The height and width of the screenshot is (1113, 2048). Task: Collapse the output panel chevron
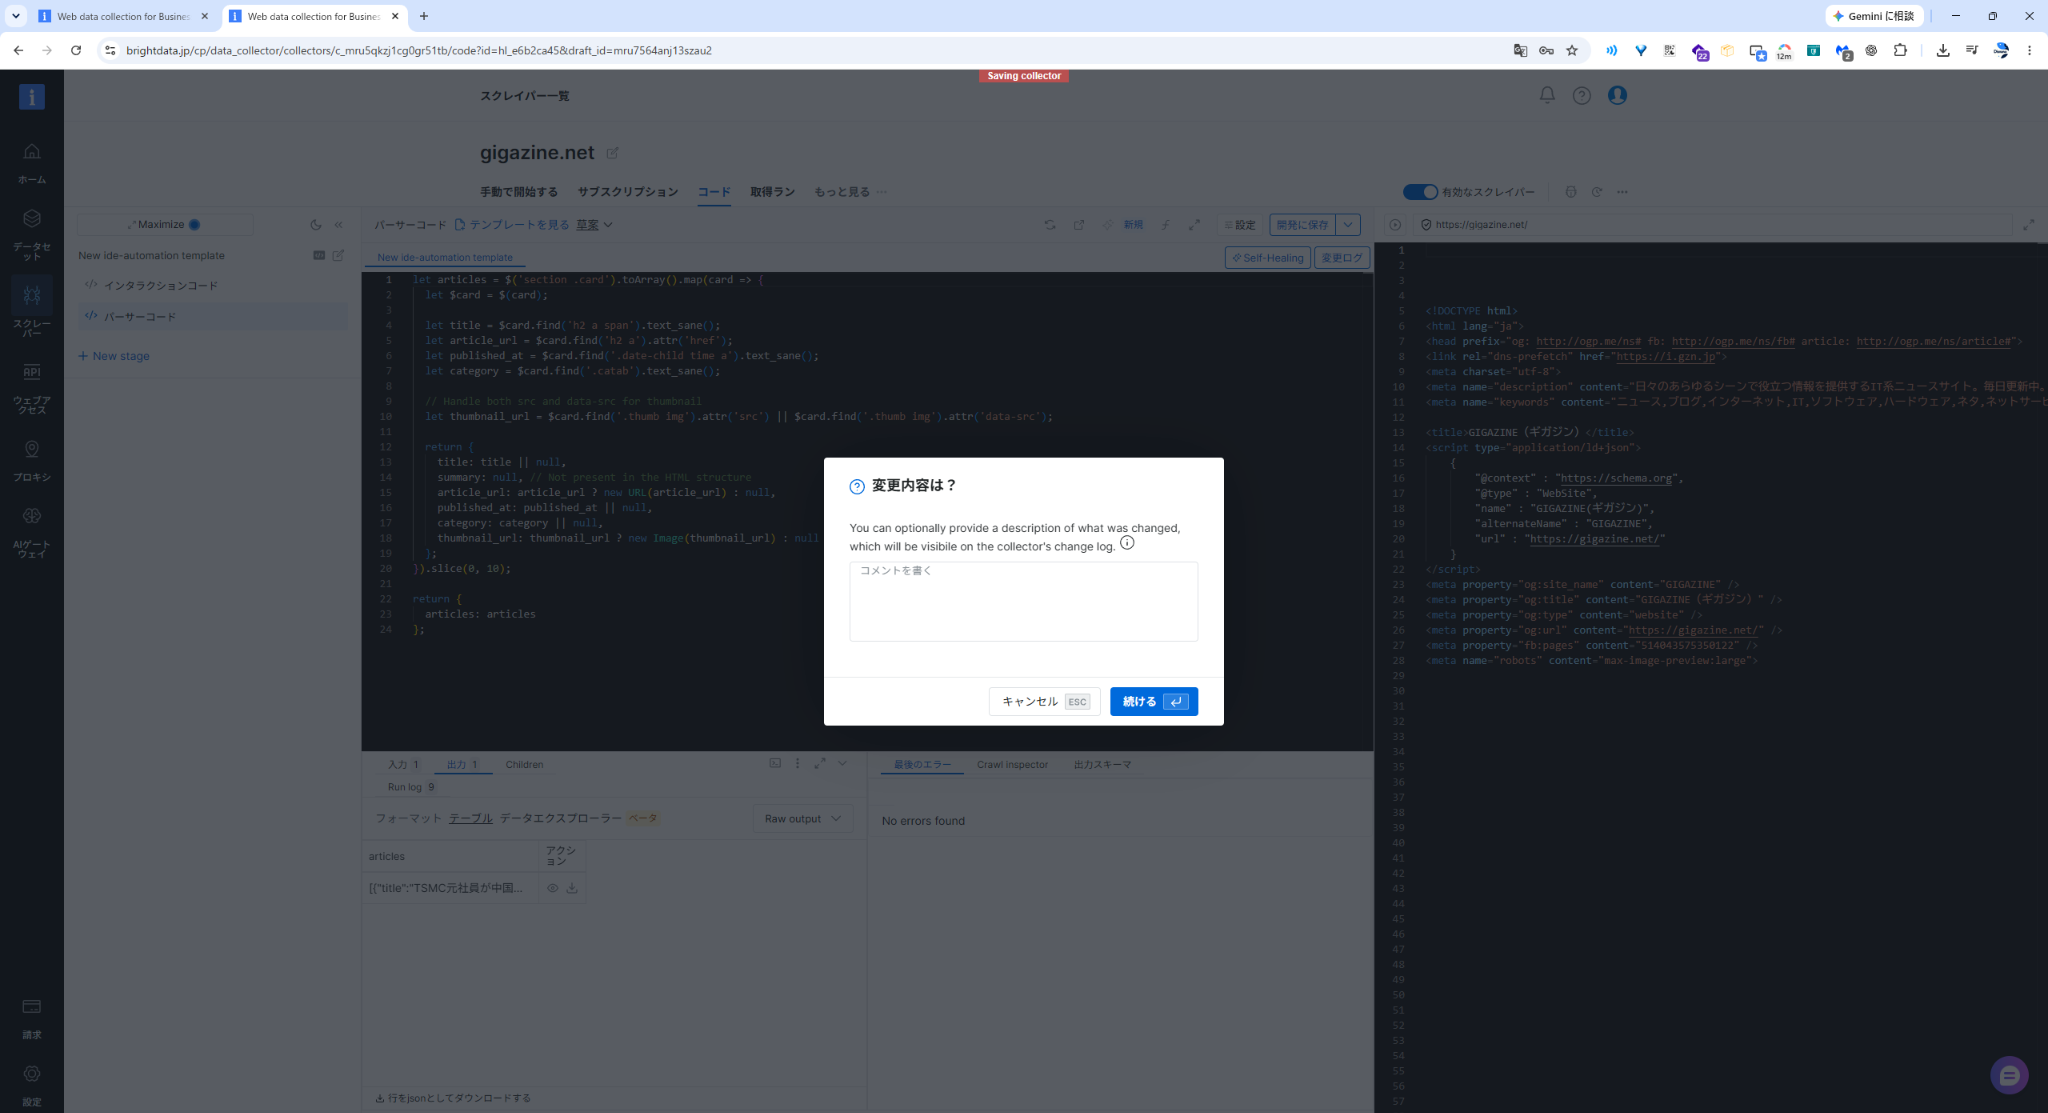click(x=842, y=763)
